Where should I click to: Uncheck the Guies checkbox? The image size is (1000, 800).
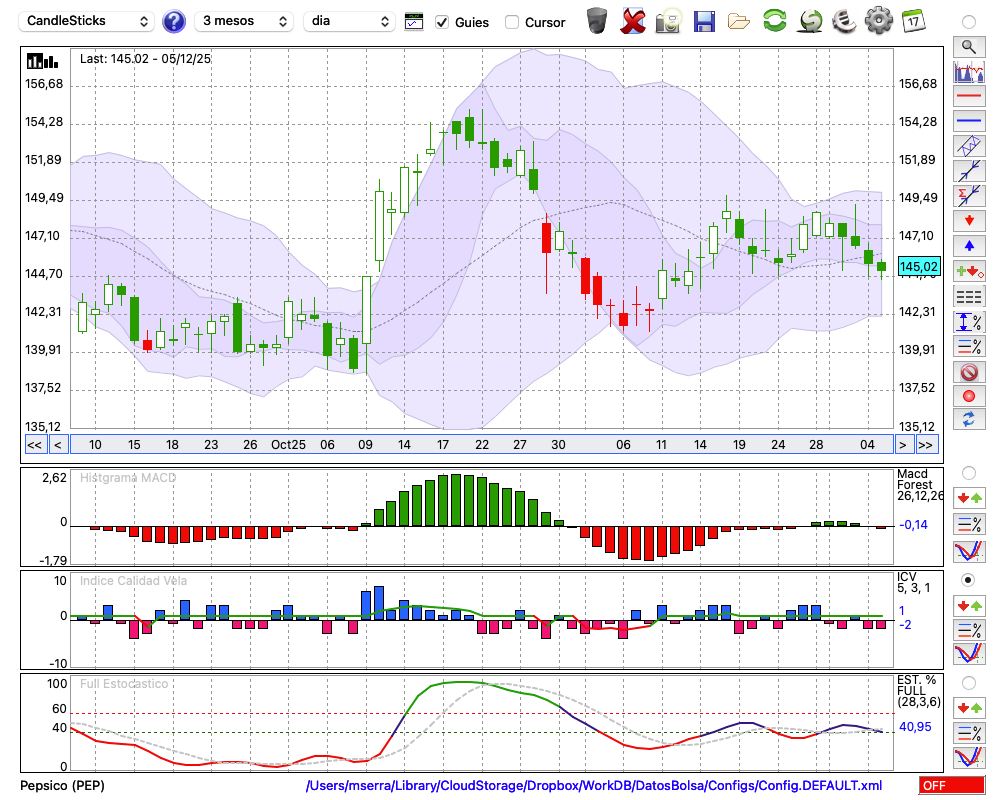pyautogui.click(x=442, y=22)
